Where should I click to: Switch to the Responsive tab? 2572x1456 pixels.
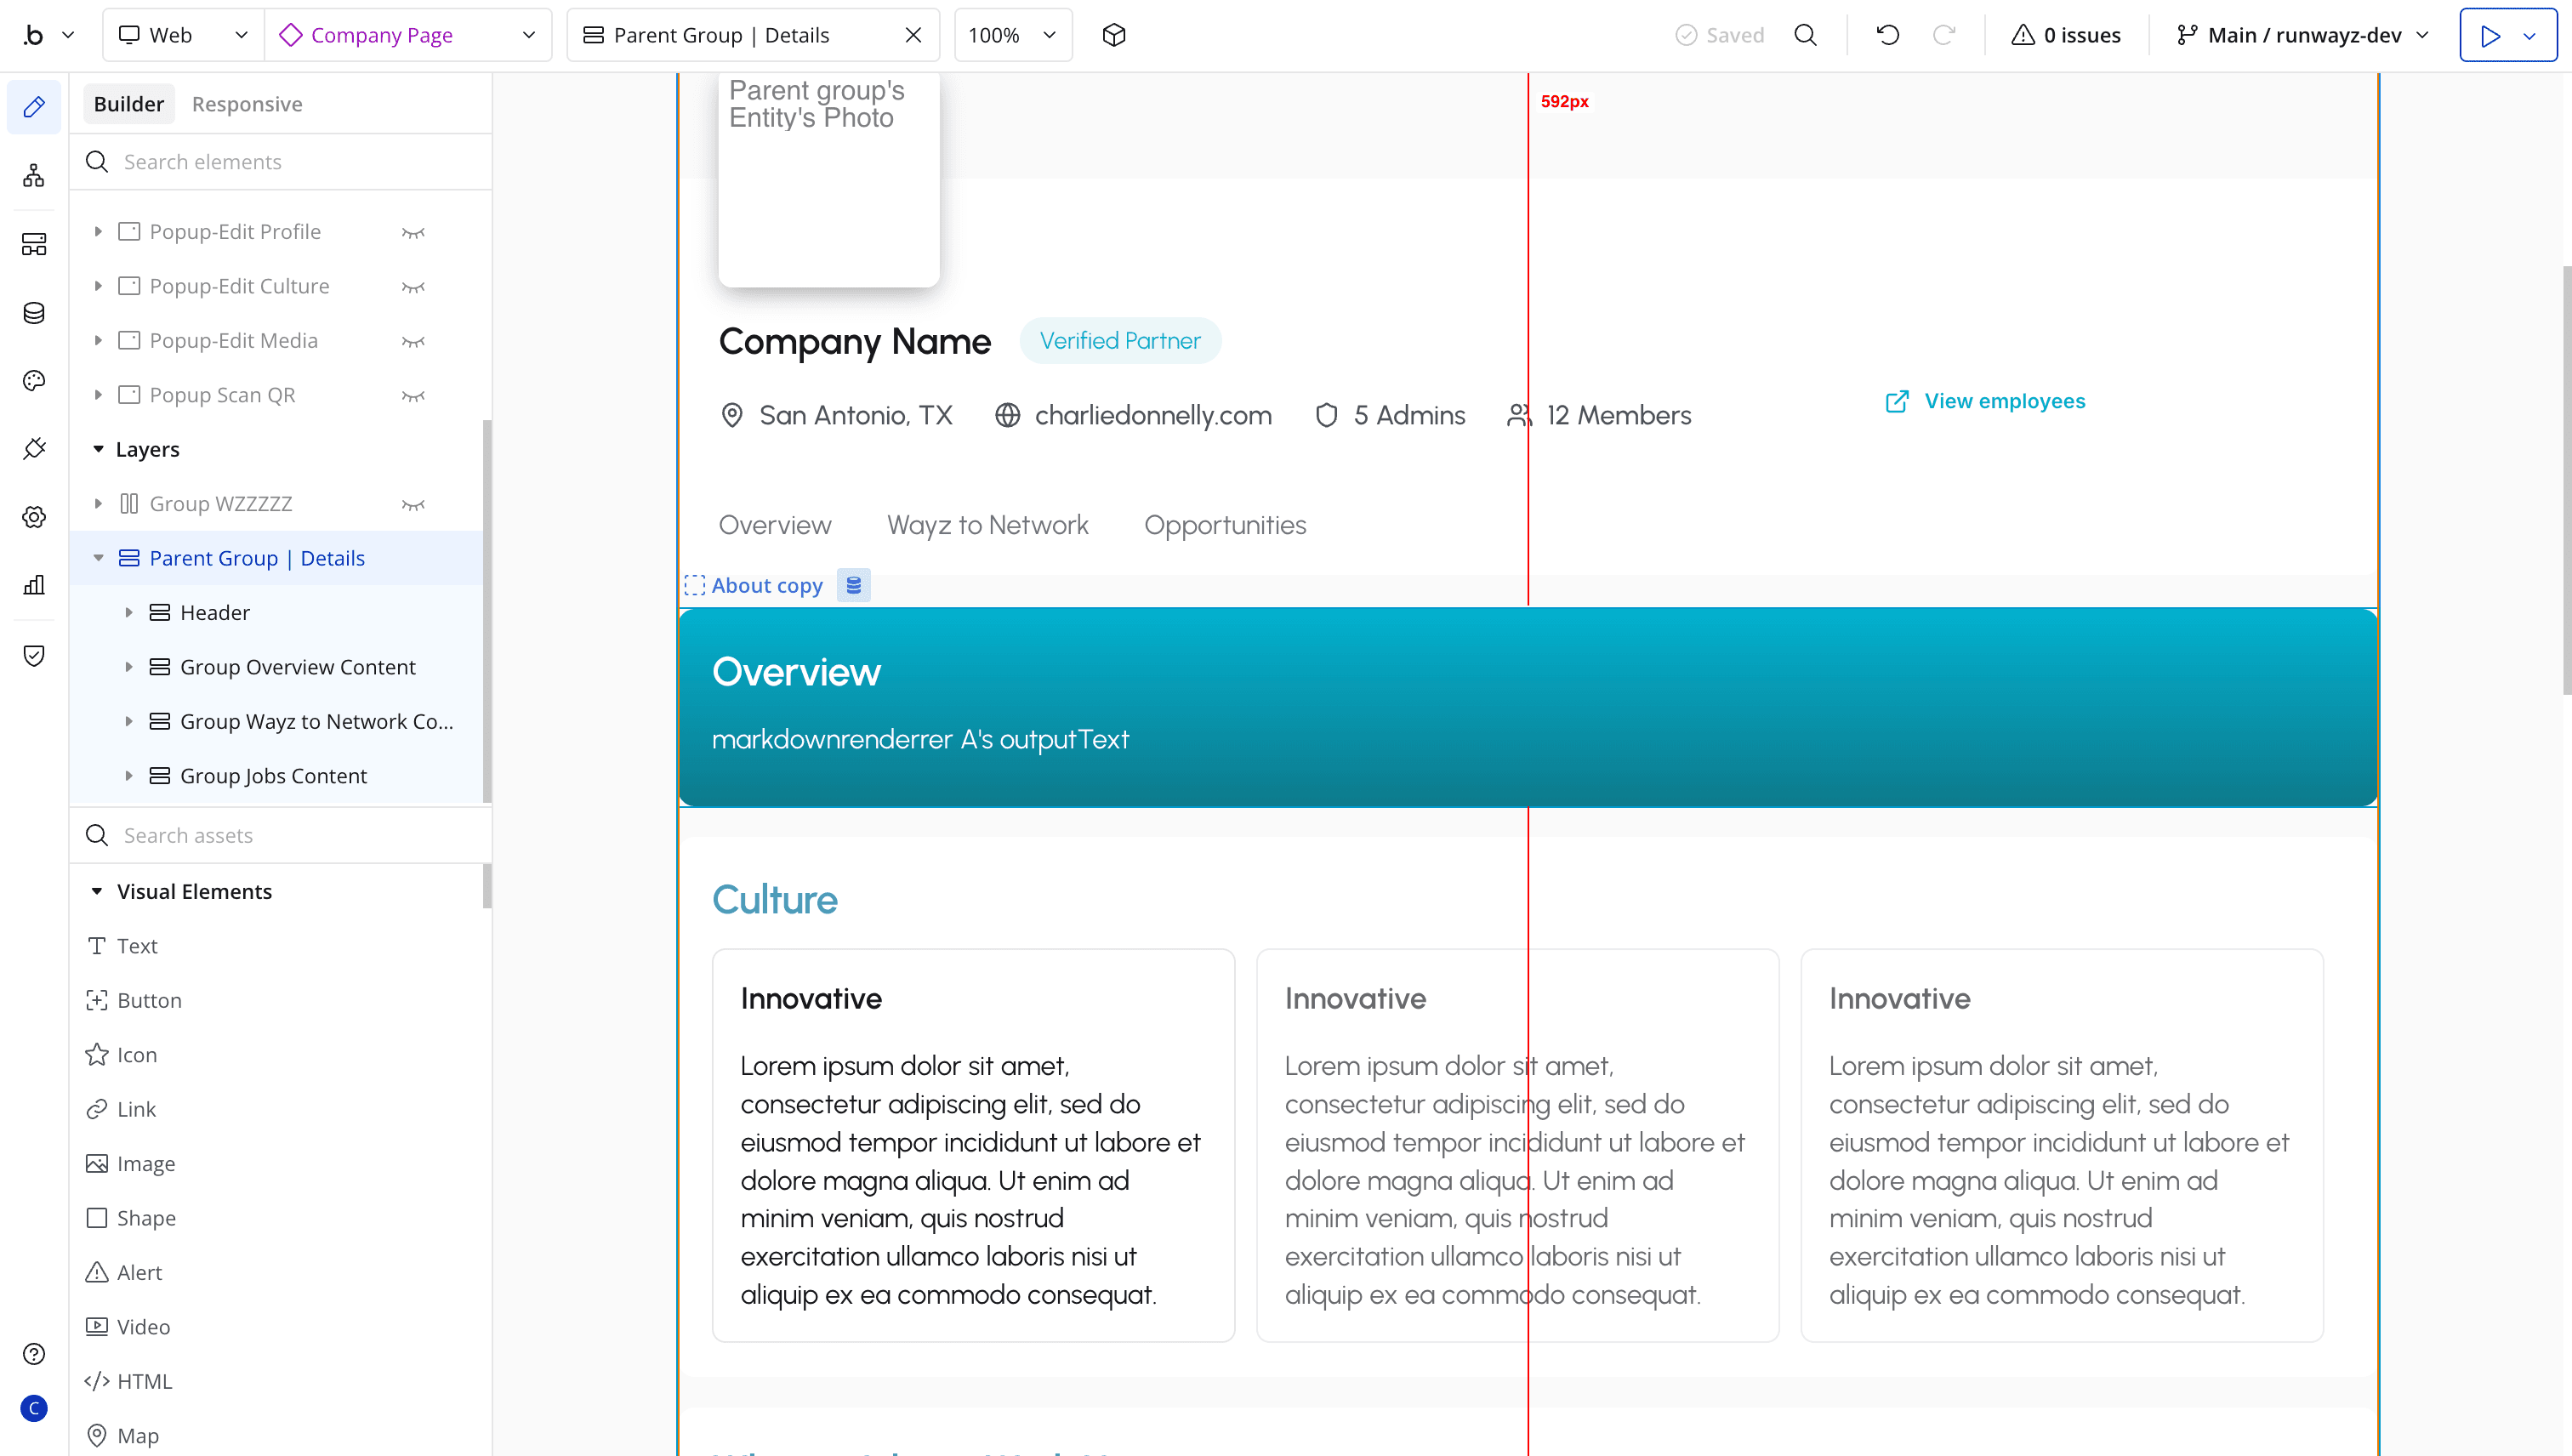point(246,103)
